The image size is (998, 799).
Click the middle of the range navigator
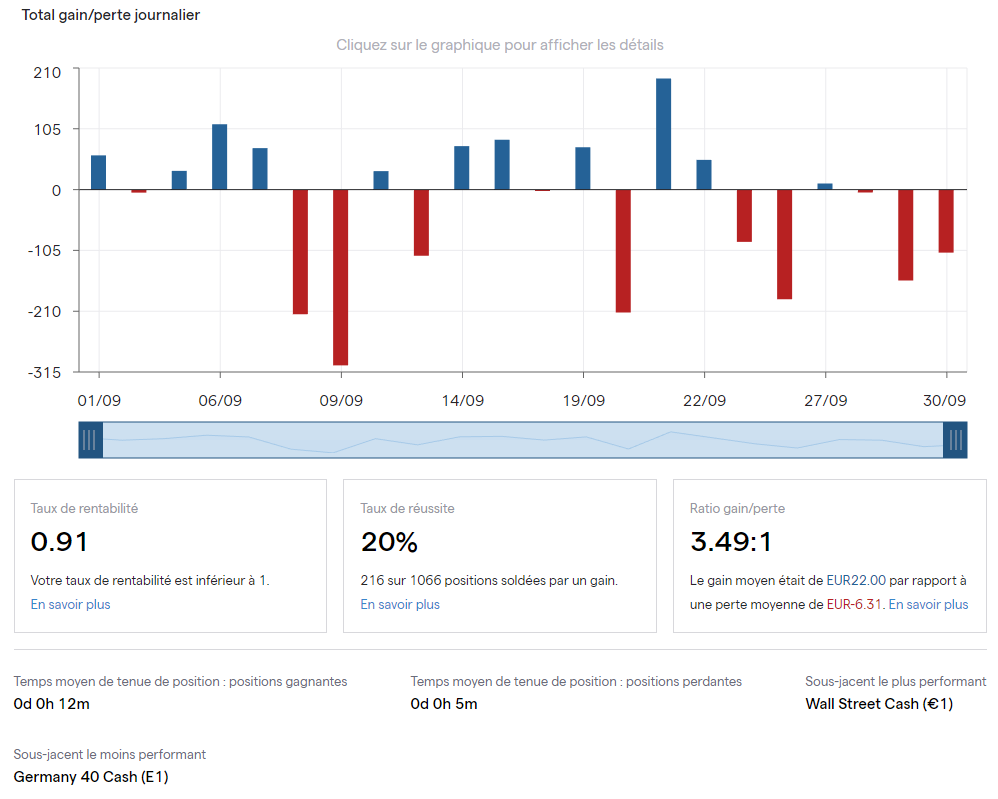click(523, 440)
